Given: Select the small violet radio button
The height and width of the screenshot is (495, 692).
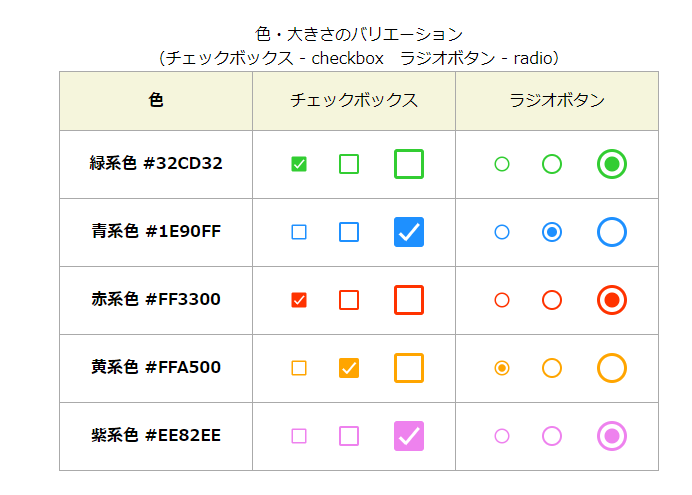Looking at the screenshot, I should (x=502, y=436).
